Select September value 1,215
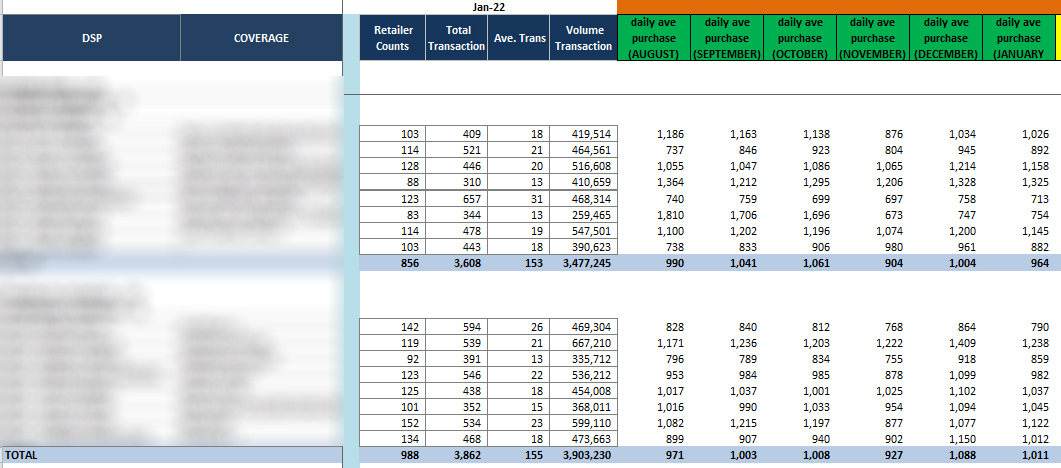The height and width of the screenshot is (468, 1061). click(743, 423)
